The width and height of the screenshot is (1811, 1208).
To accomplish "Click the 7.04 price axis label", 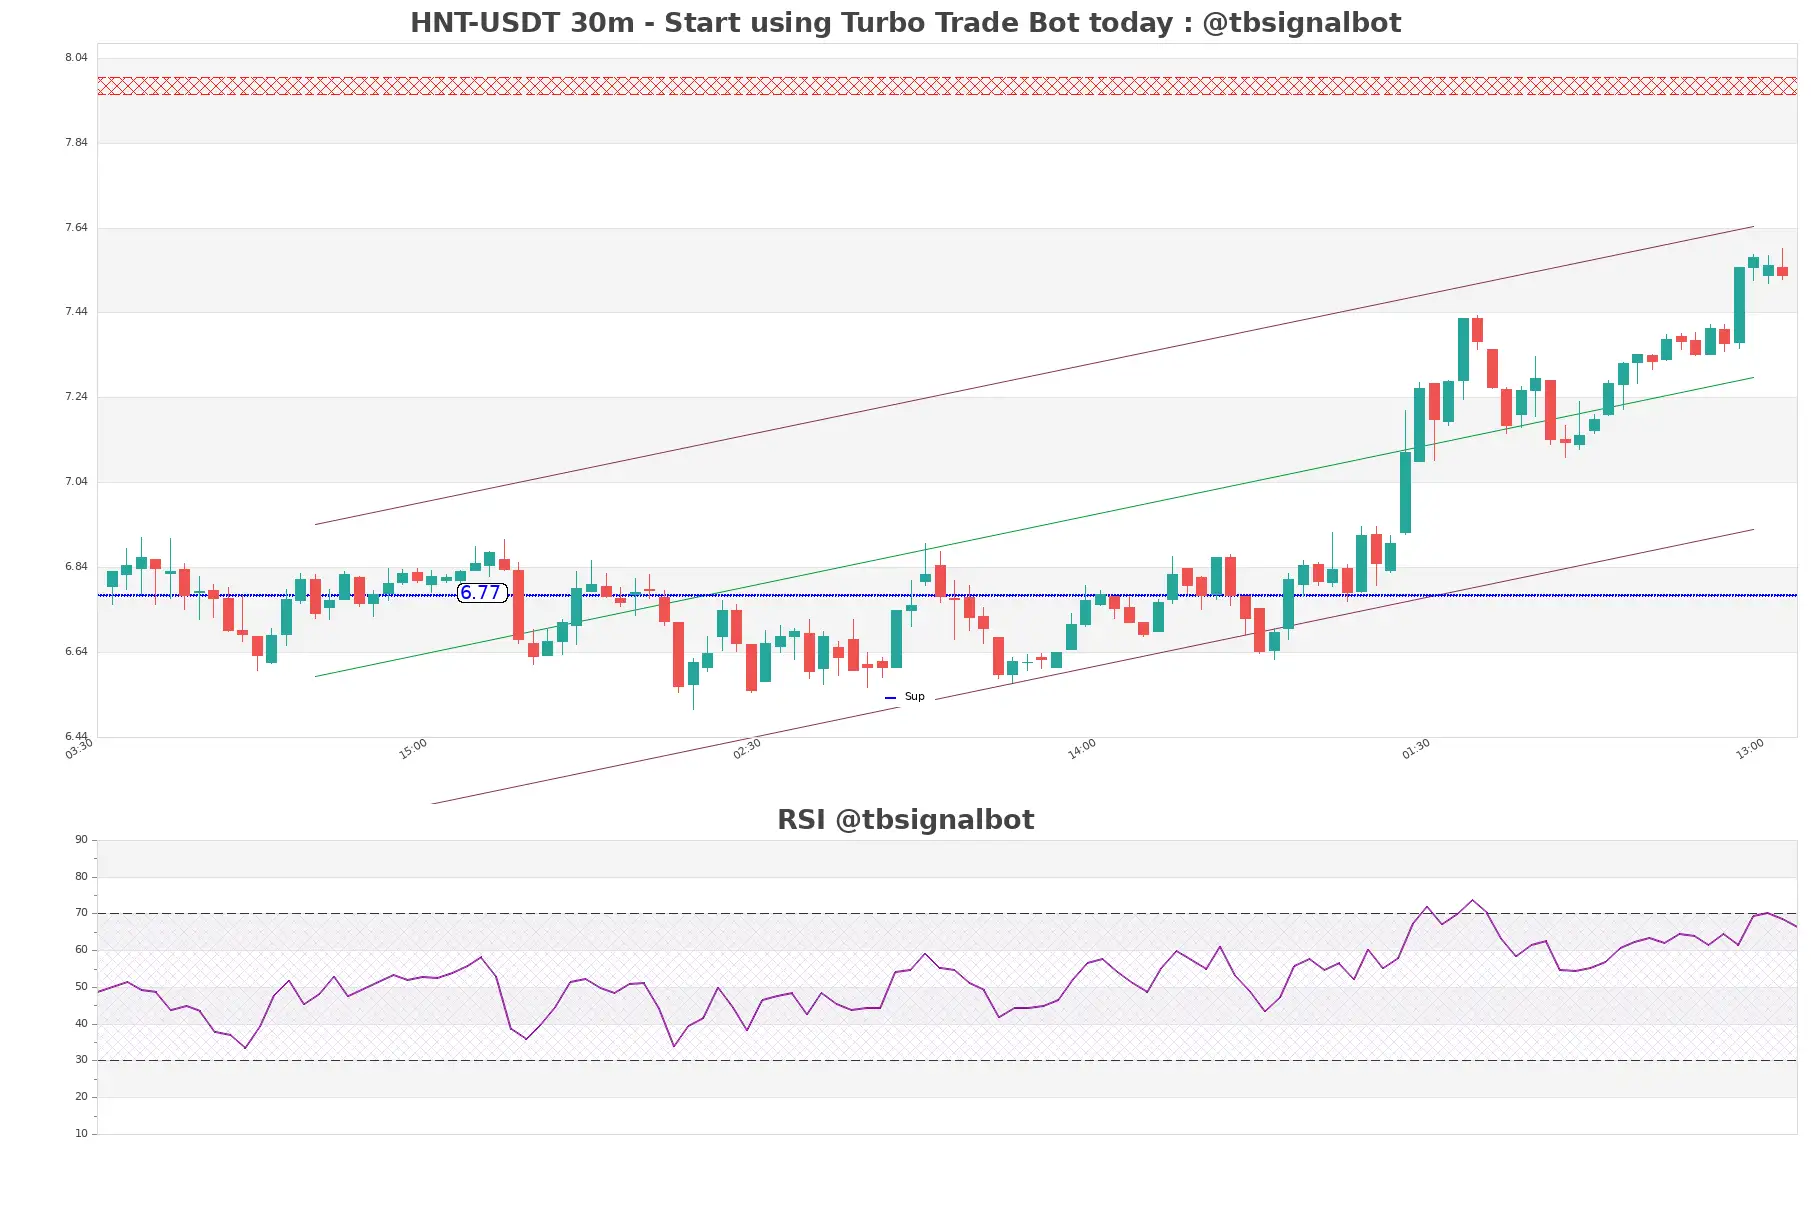I will tap(76, 482).
